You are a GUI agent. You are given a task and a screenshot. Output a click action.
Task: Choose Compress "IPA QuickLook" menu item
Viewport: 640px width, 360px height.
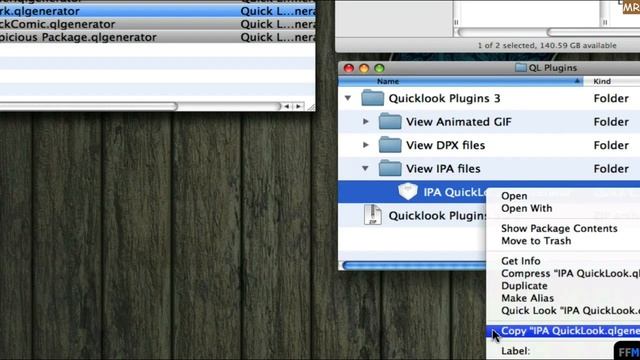point(570,273)
